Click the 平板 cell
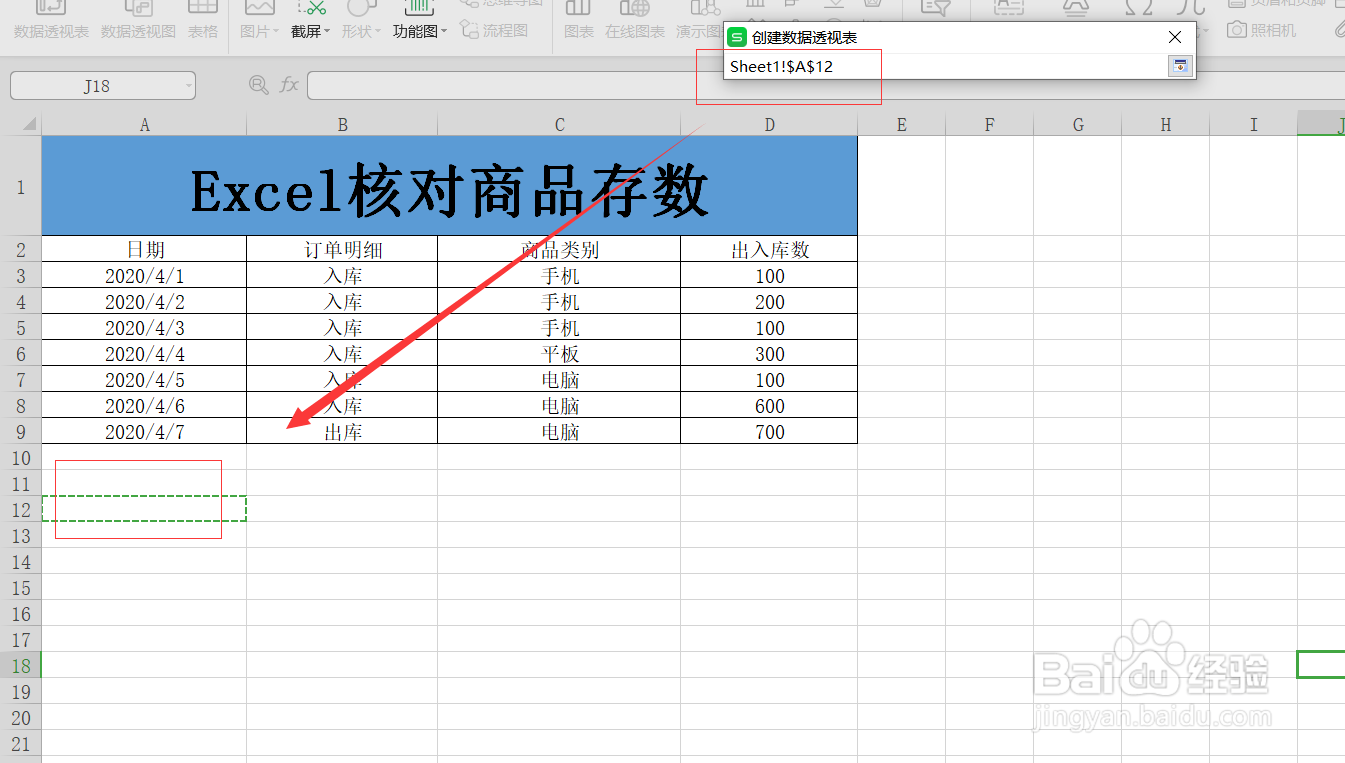Image resolution: width=1345 pixels, height=763 pixels. (559, 353)
